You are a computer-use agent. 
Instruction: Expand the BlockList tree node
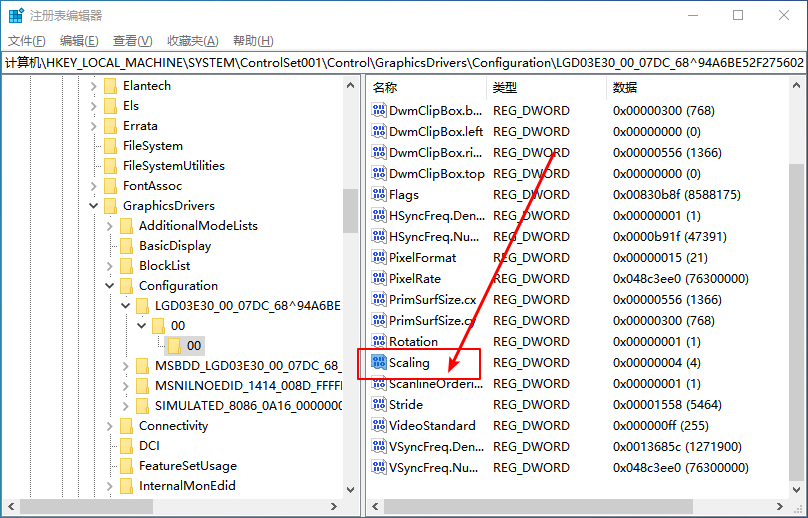(x=110, y=266)
